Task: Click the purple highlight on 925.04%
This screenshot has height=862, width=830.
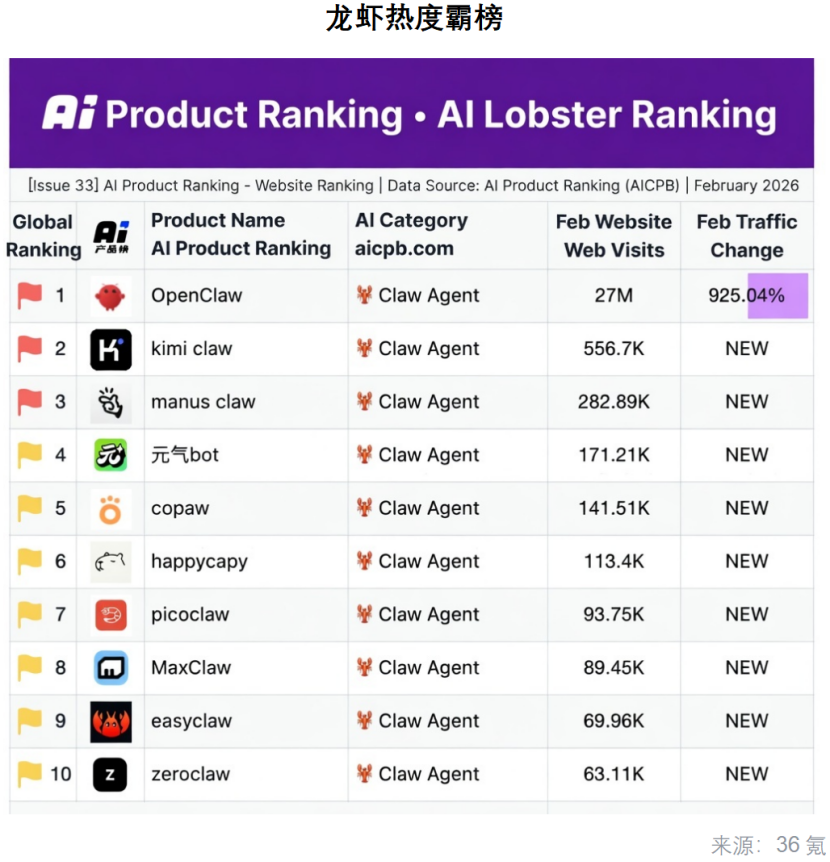Action: (x=778, y=296)
